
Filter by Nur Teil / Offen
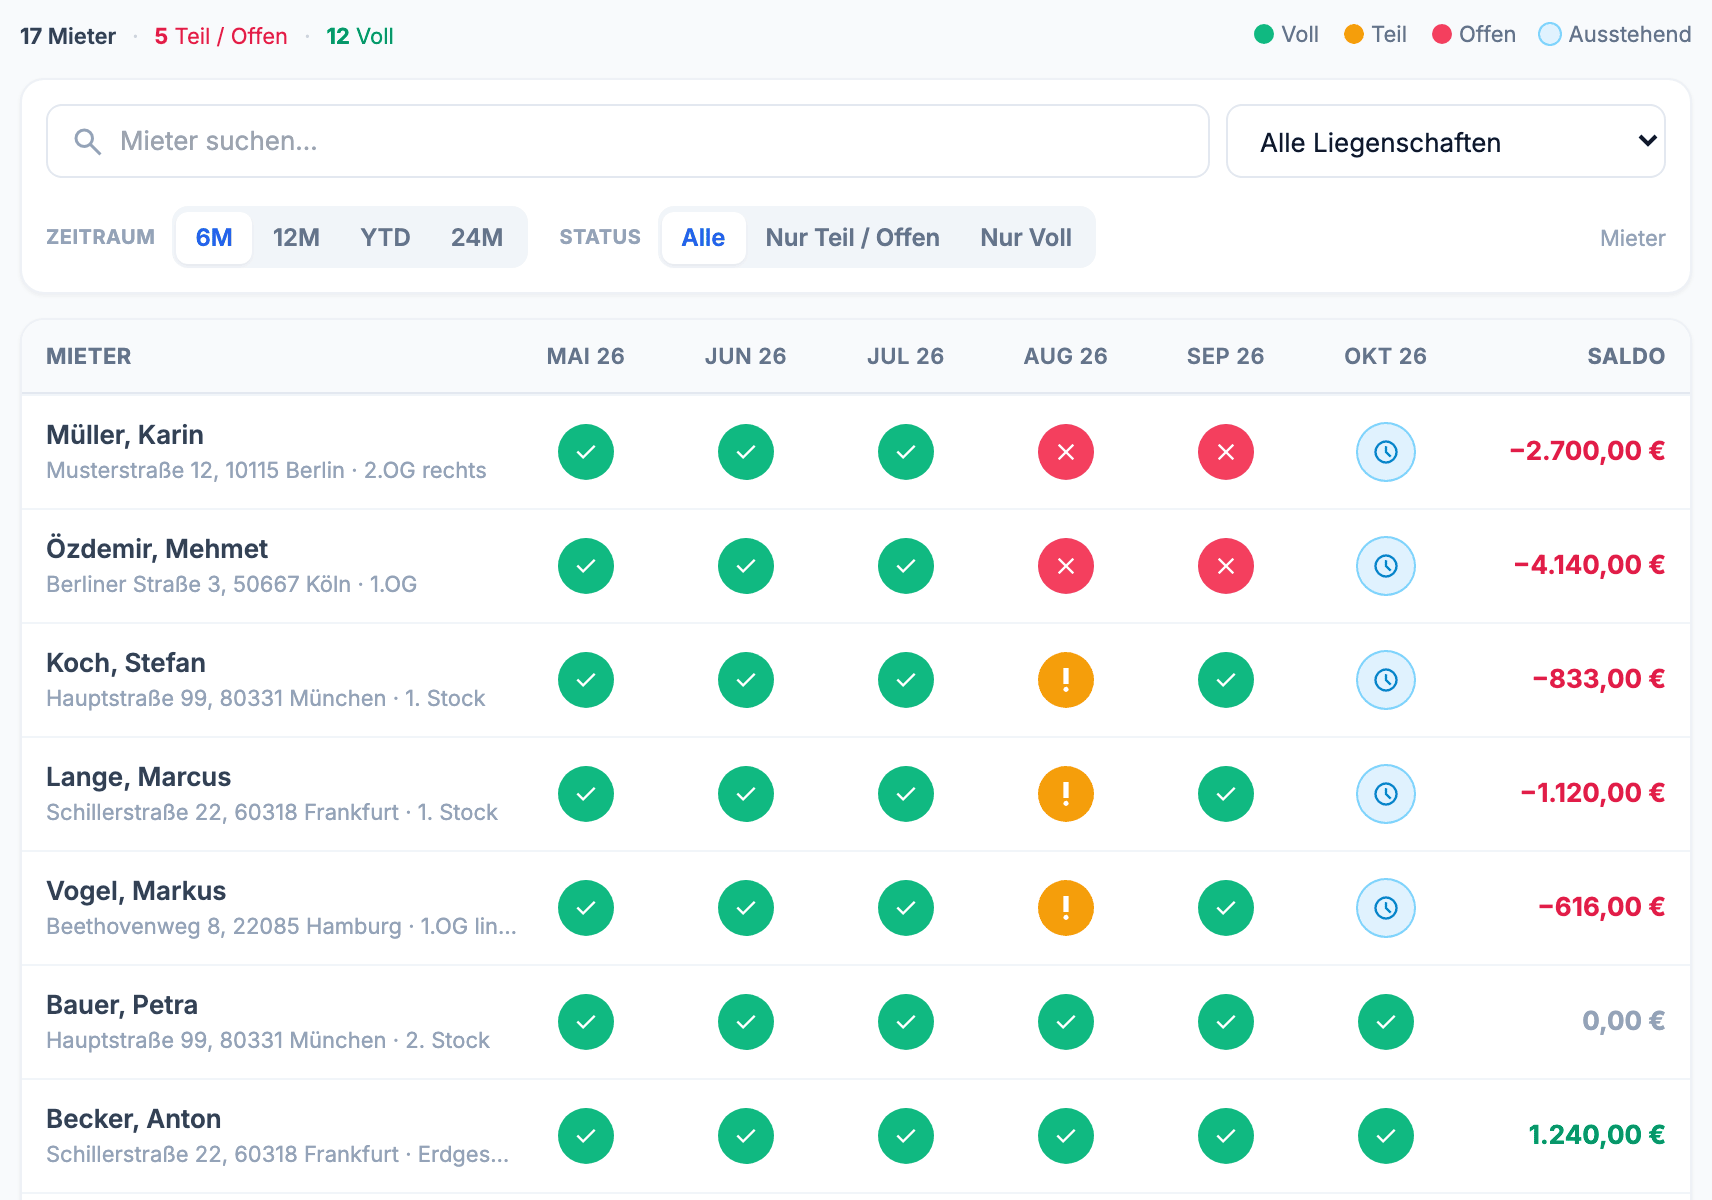(x=853, y=237)
